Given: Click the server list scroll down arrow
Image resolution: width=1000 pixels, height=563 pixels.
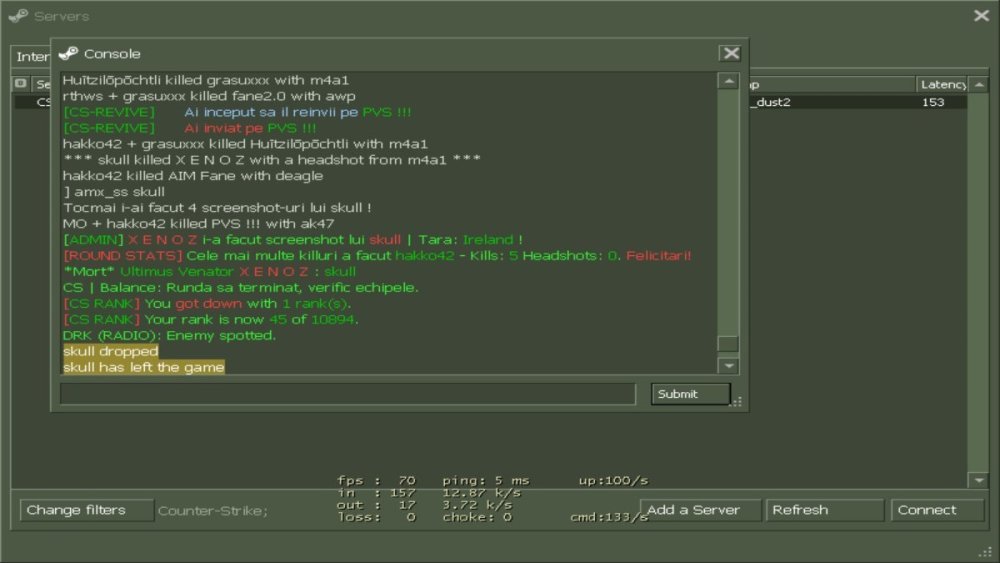Looking at the screenshot, I should coord(979,480).
